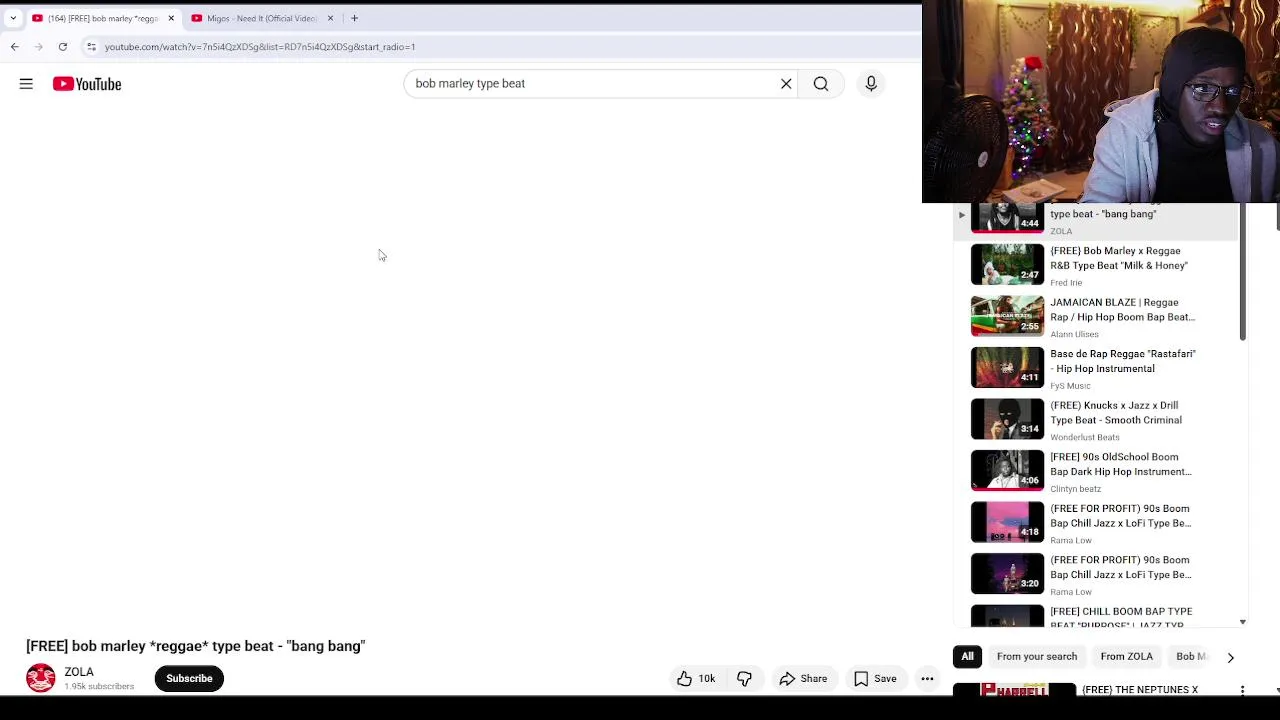This screenshot has width=1280, height=720.
Task: Click the video title bang bang text
Action: (196, 646)
